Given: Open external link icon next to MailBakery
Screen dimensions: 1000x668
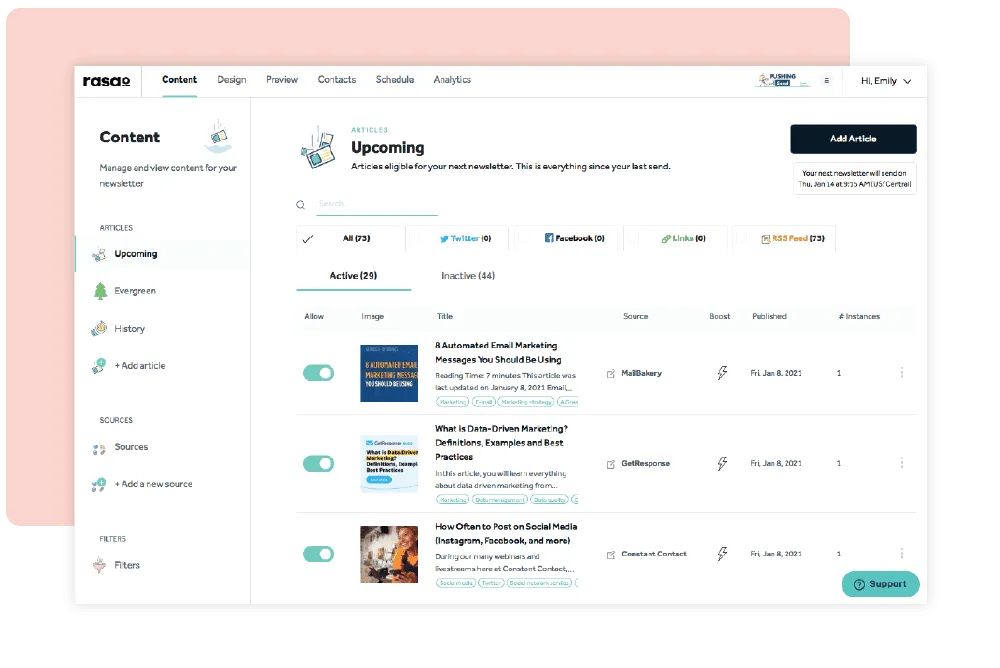Looking at the screenshot, I should 611,373.
